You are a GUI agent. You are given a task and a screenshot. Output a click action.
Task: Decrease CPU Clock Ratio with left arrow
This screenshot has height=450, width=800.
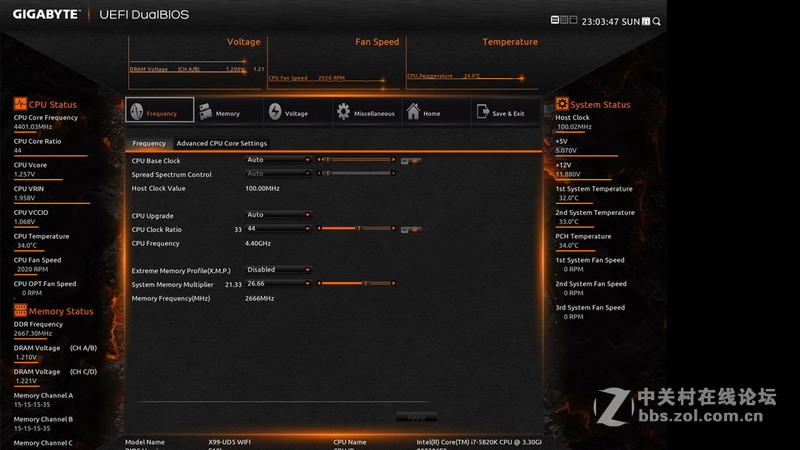tap(319, 228)
